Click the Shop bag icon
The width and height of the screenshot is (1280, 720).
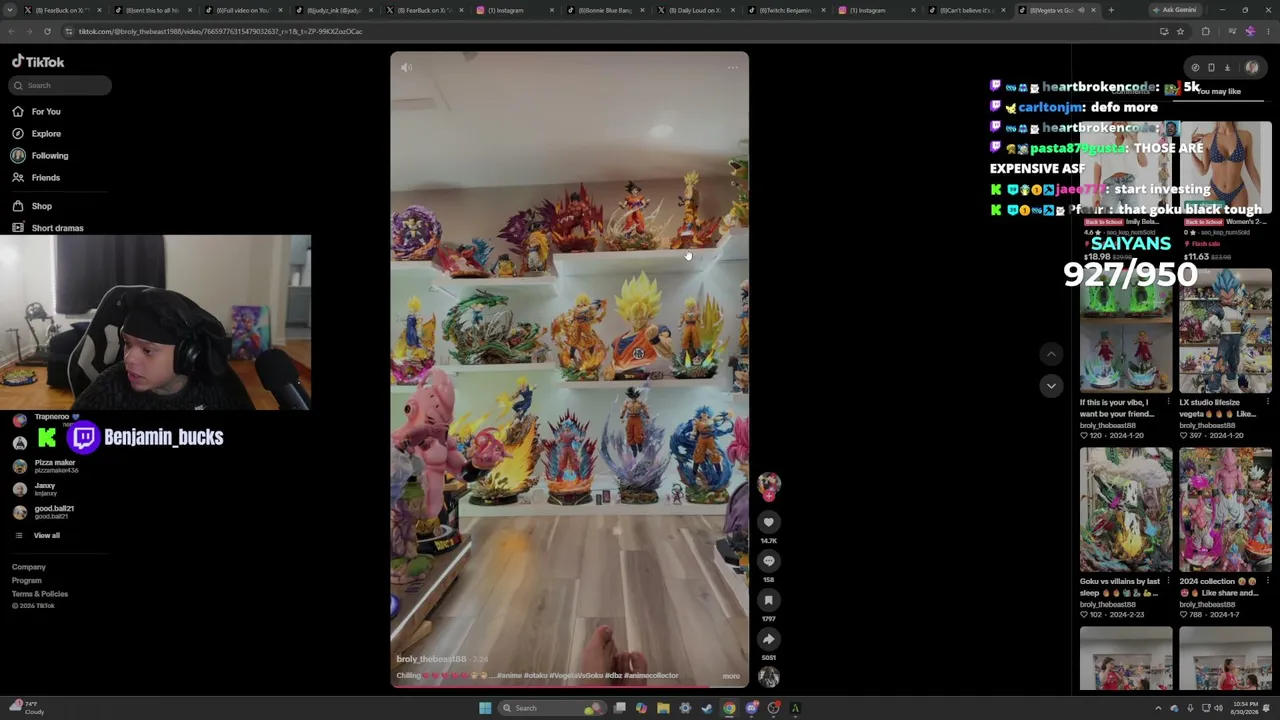click(18, 206)
